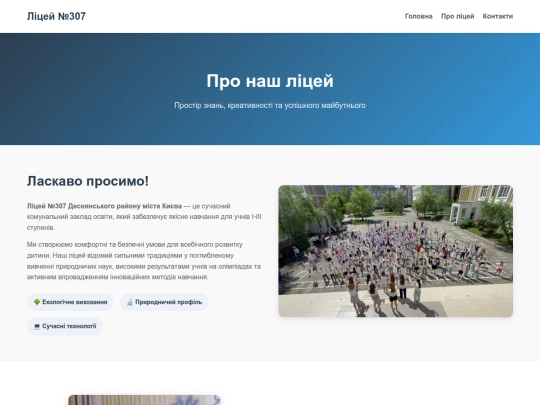The width and height of the screenshot is (540, 405).
Task: Click the Сучасні технології tag
Action: [65, 326]
